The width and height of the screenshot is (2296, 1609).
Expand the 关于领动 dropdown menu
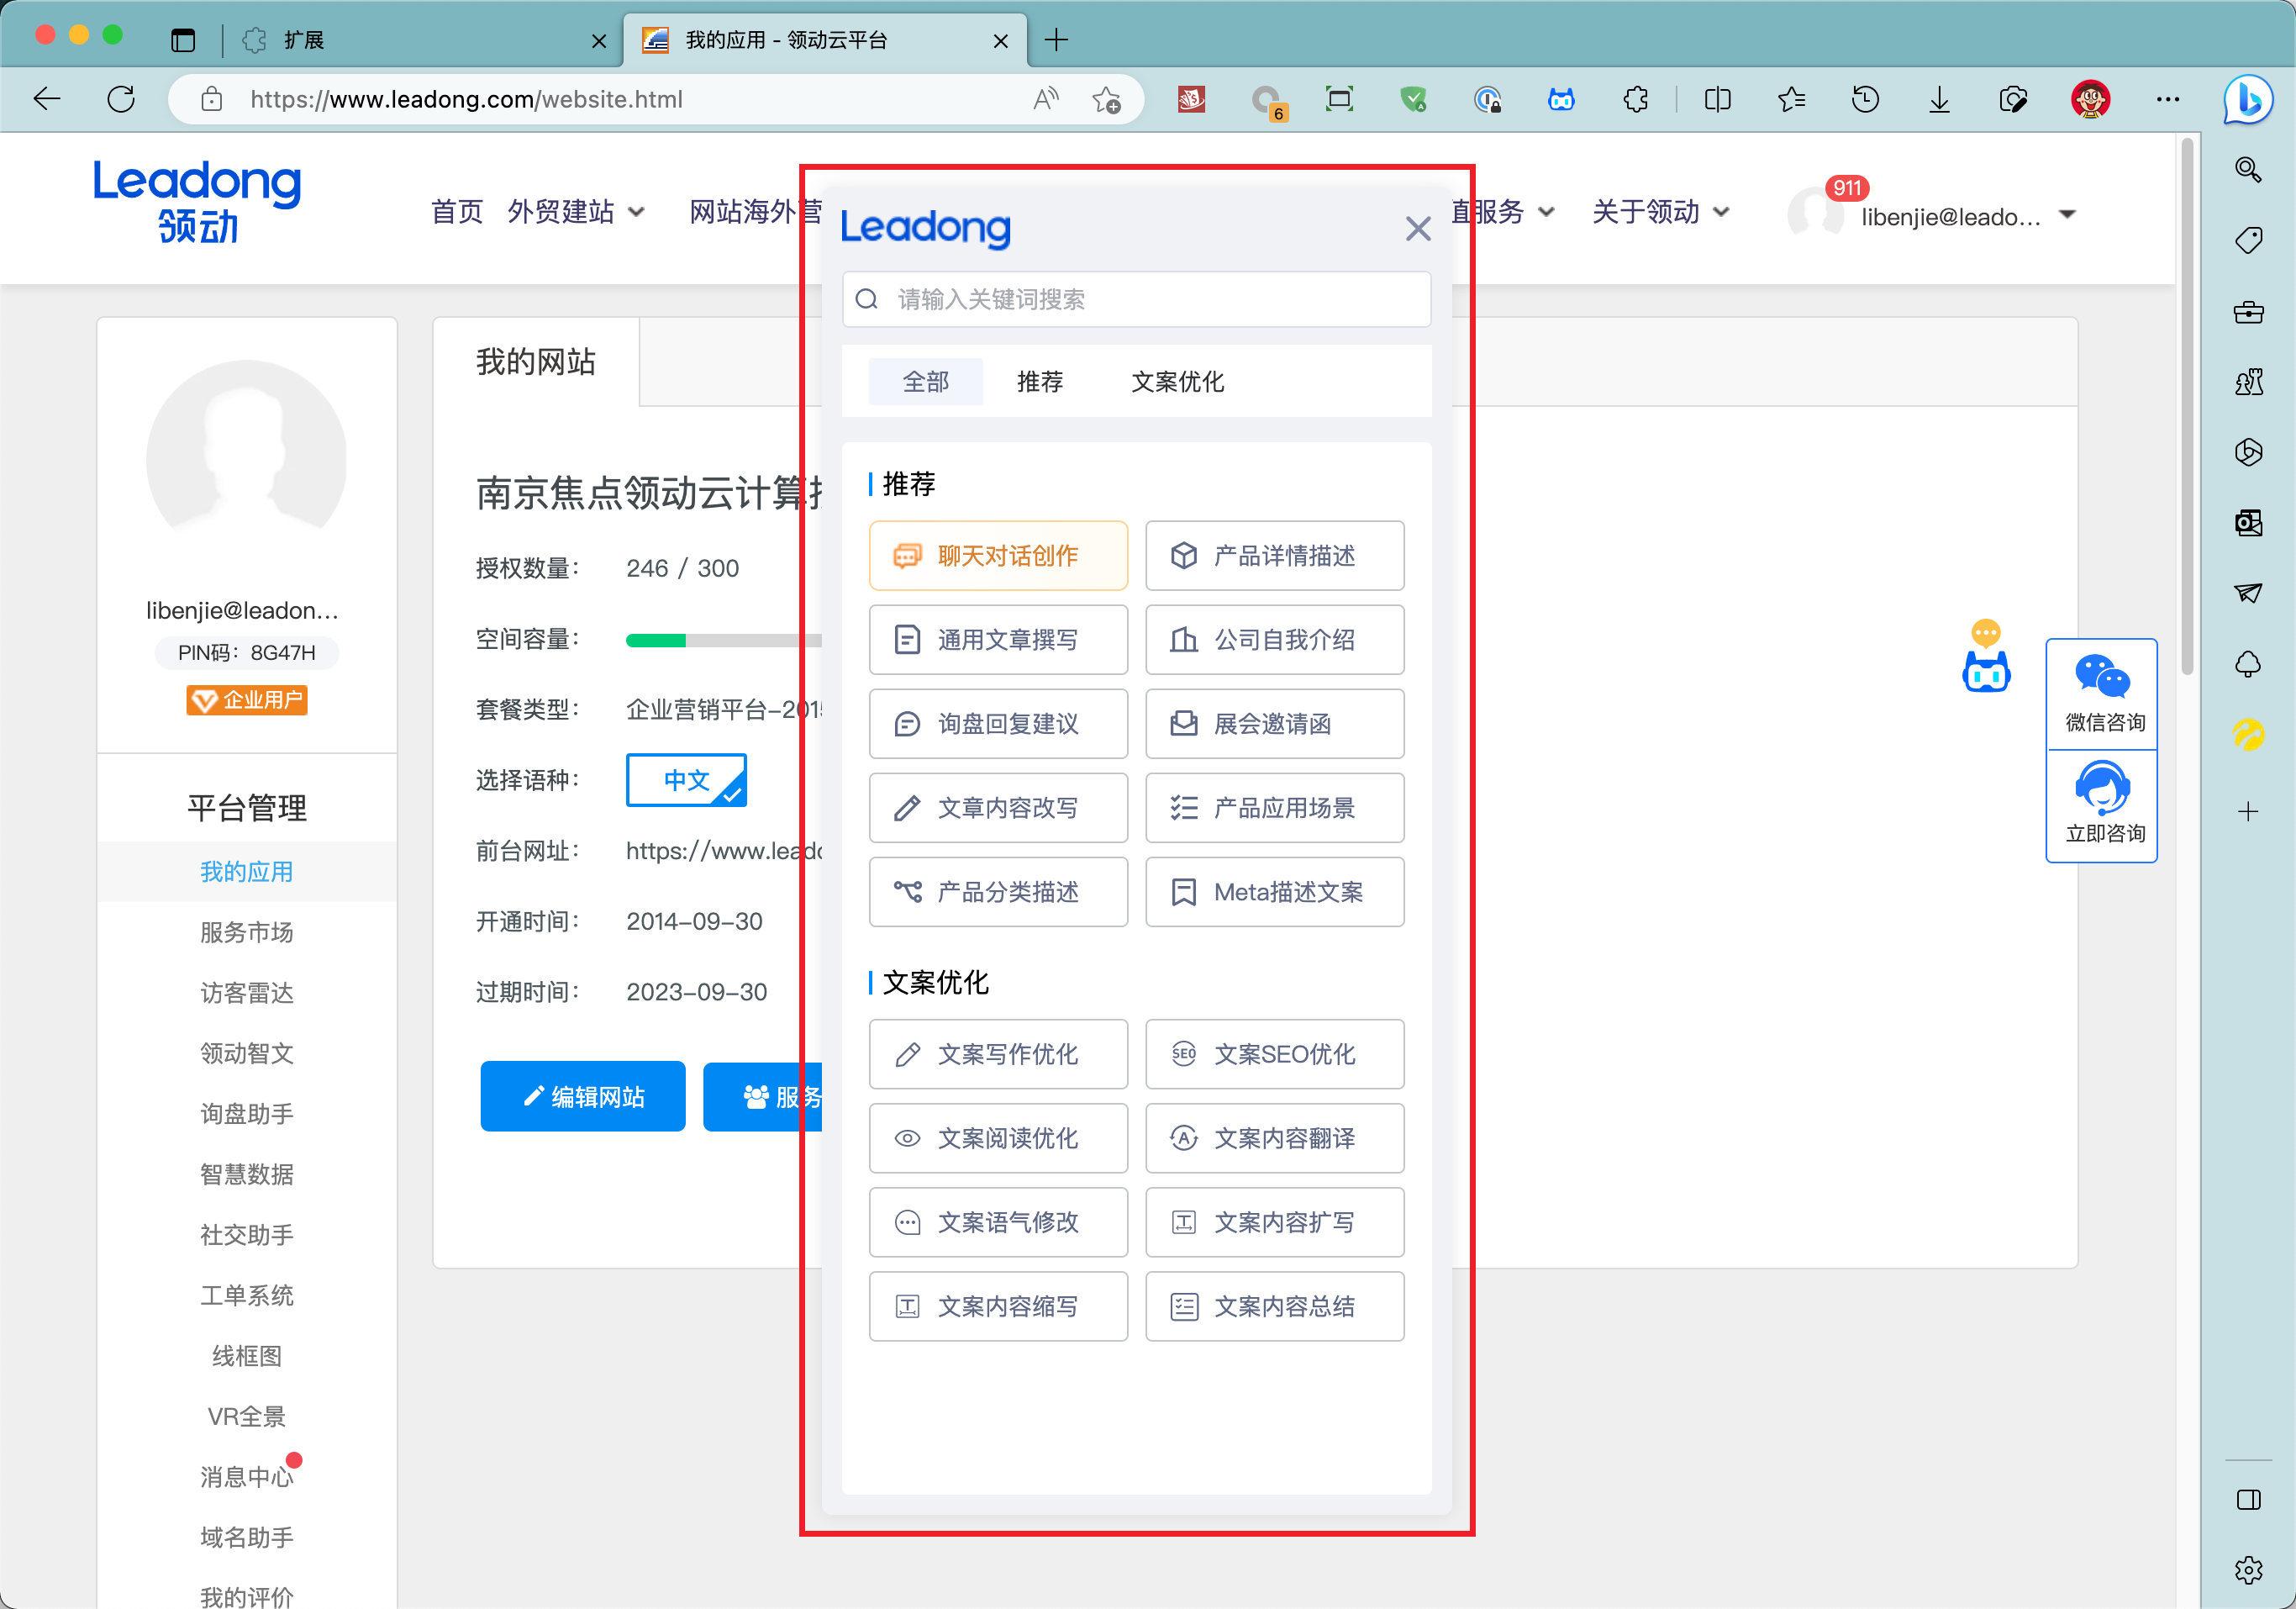pyautogui.click(x=1660, y=212)
